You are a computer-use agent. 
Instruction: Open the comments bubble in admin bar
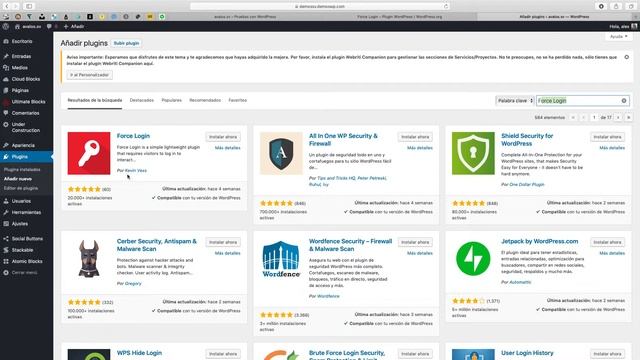click(x=49, y=27)
